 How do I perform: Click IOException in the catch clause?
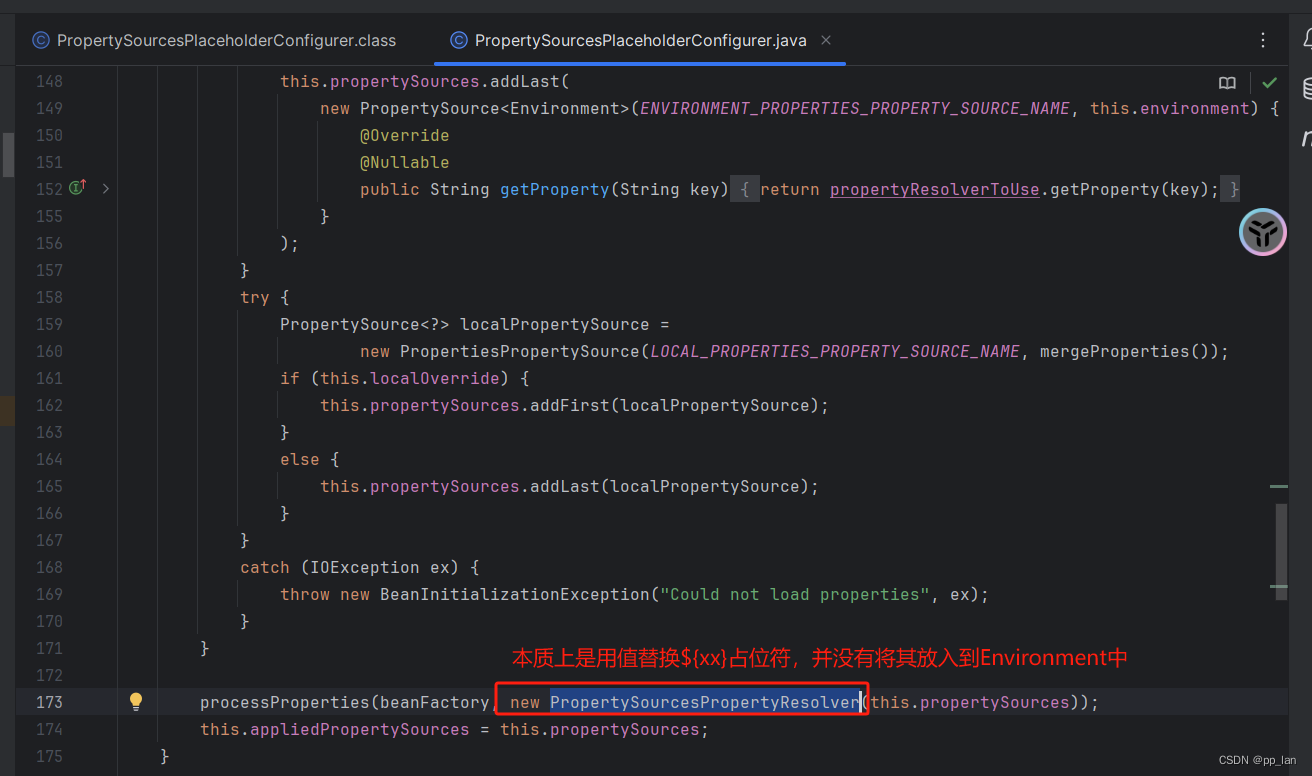(x=365, y=567)
